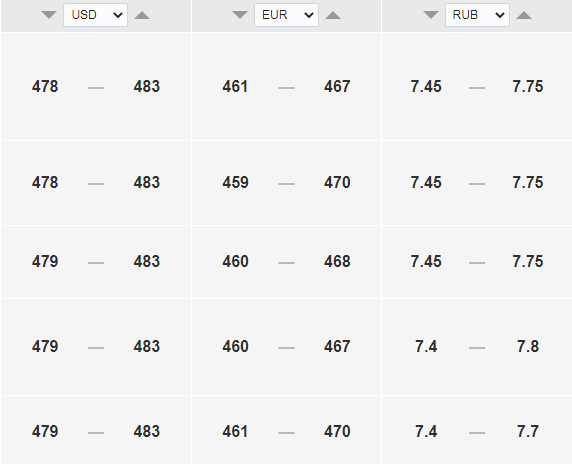Sort RUB column with down arrow
The height and width of the screenshot is (464, 572).
(x=431, y=15)
